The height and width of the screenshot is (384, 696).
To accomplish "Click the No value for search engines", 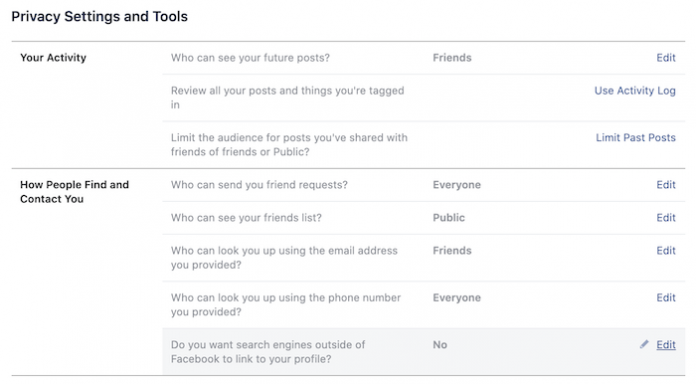I will (x=440, y=344).
